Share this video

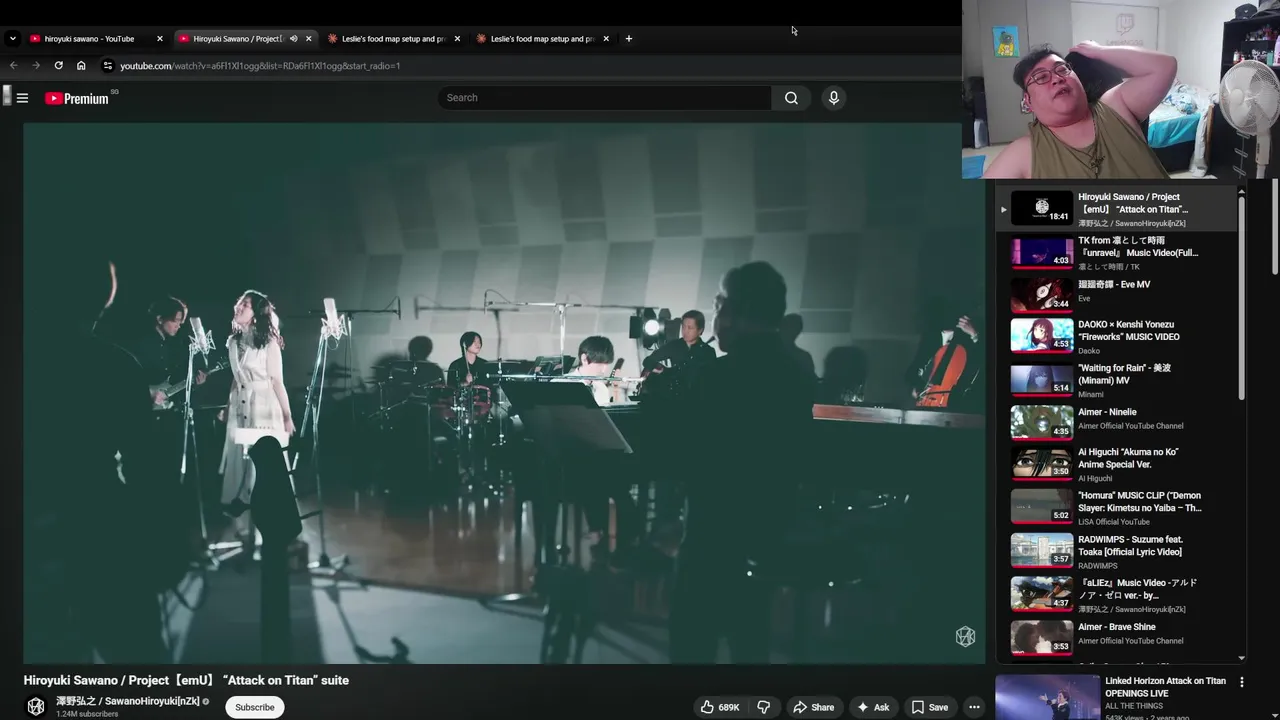click(813, 707)
